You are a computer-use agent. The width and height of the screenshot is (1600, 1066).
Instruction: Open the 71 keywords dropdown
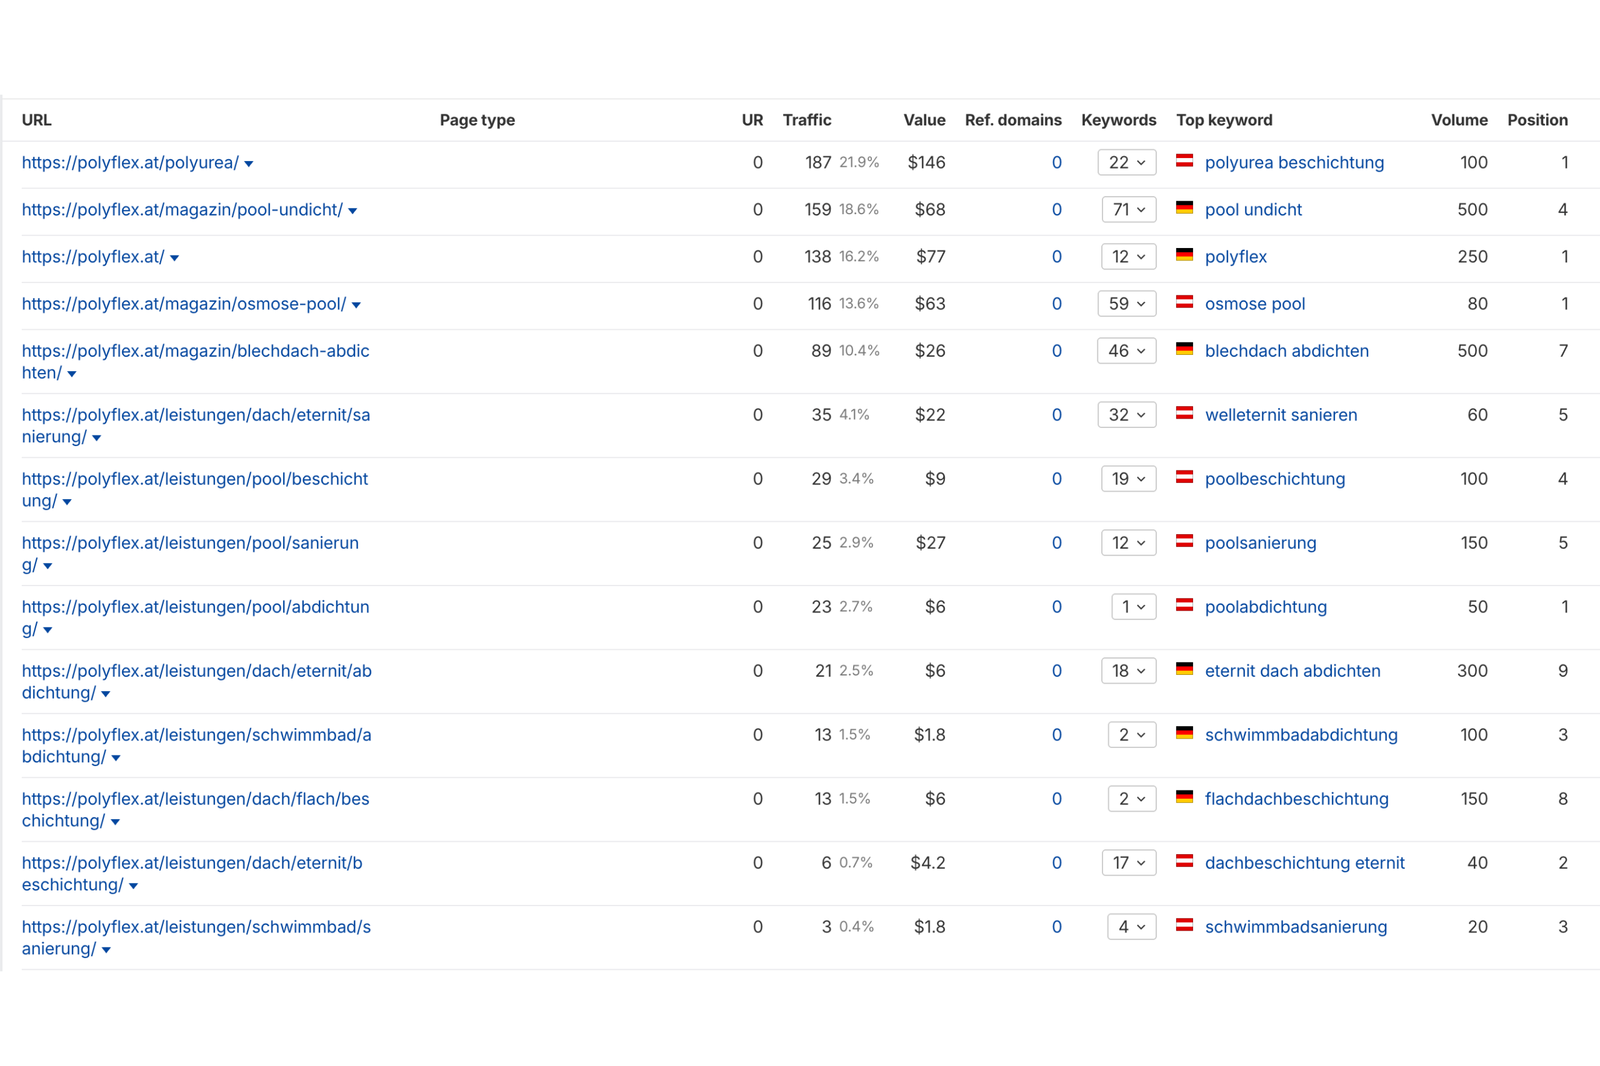(x=1128, y=210)
